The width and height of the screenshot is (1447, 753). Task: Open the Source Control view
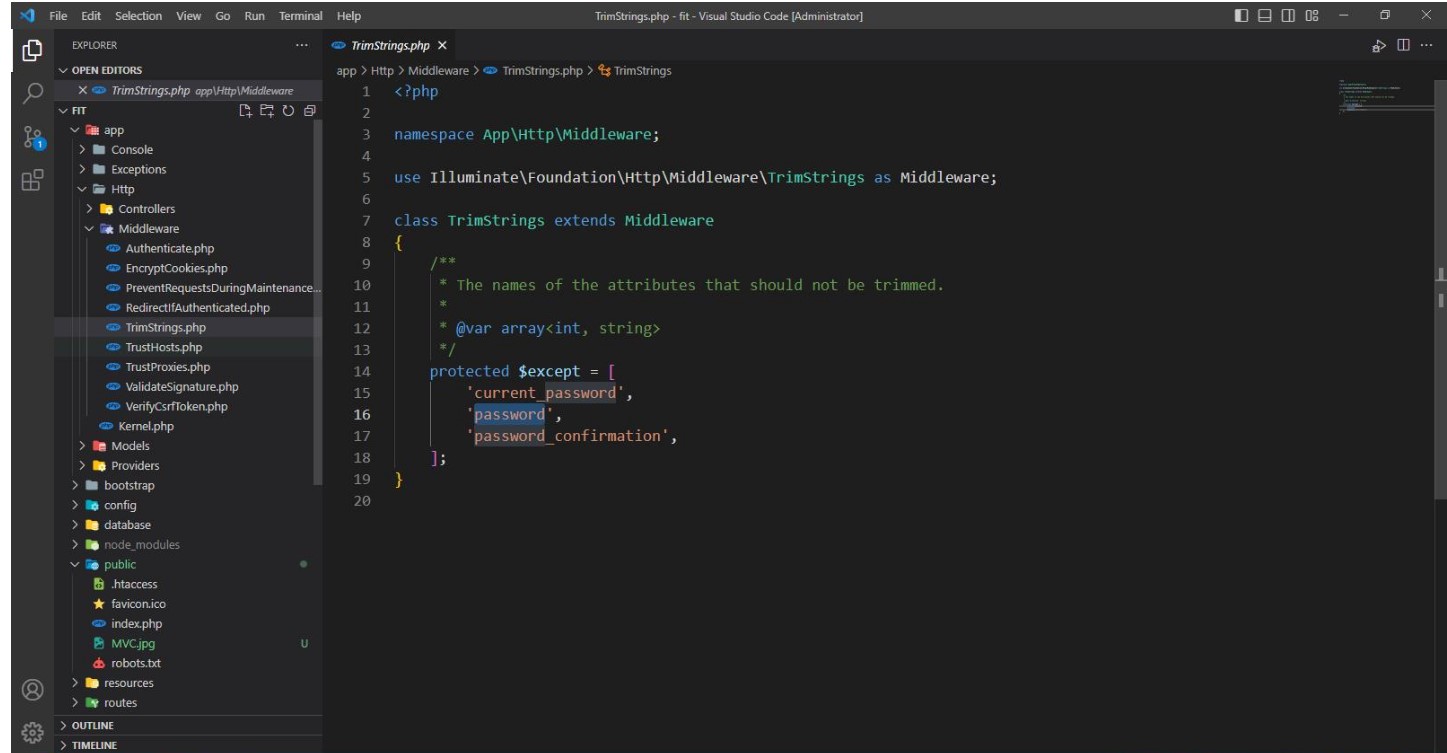point(33,137)
